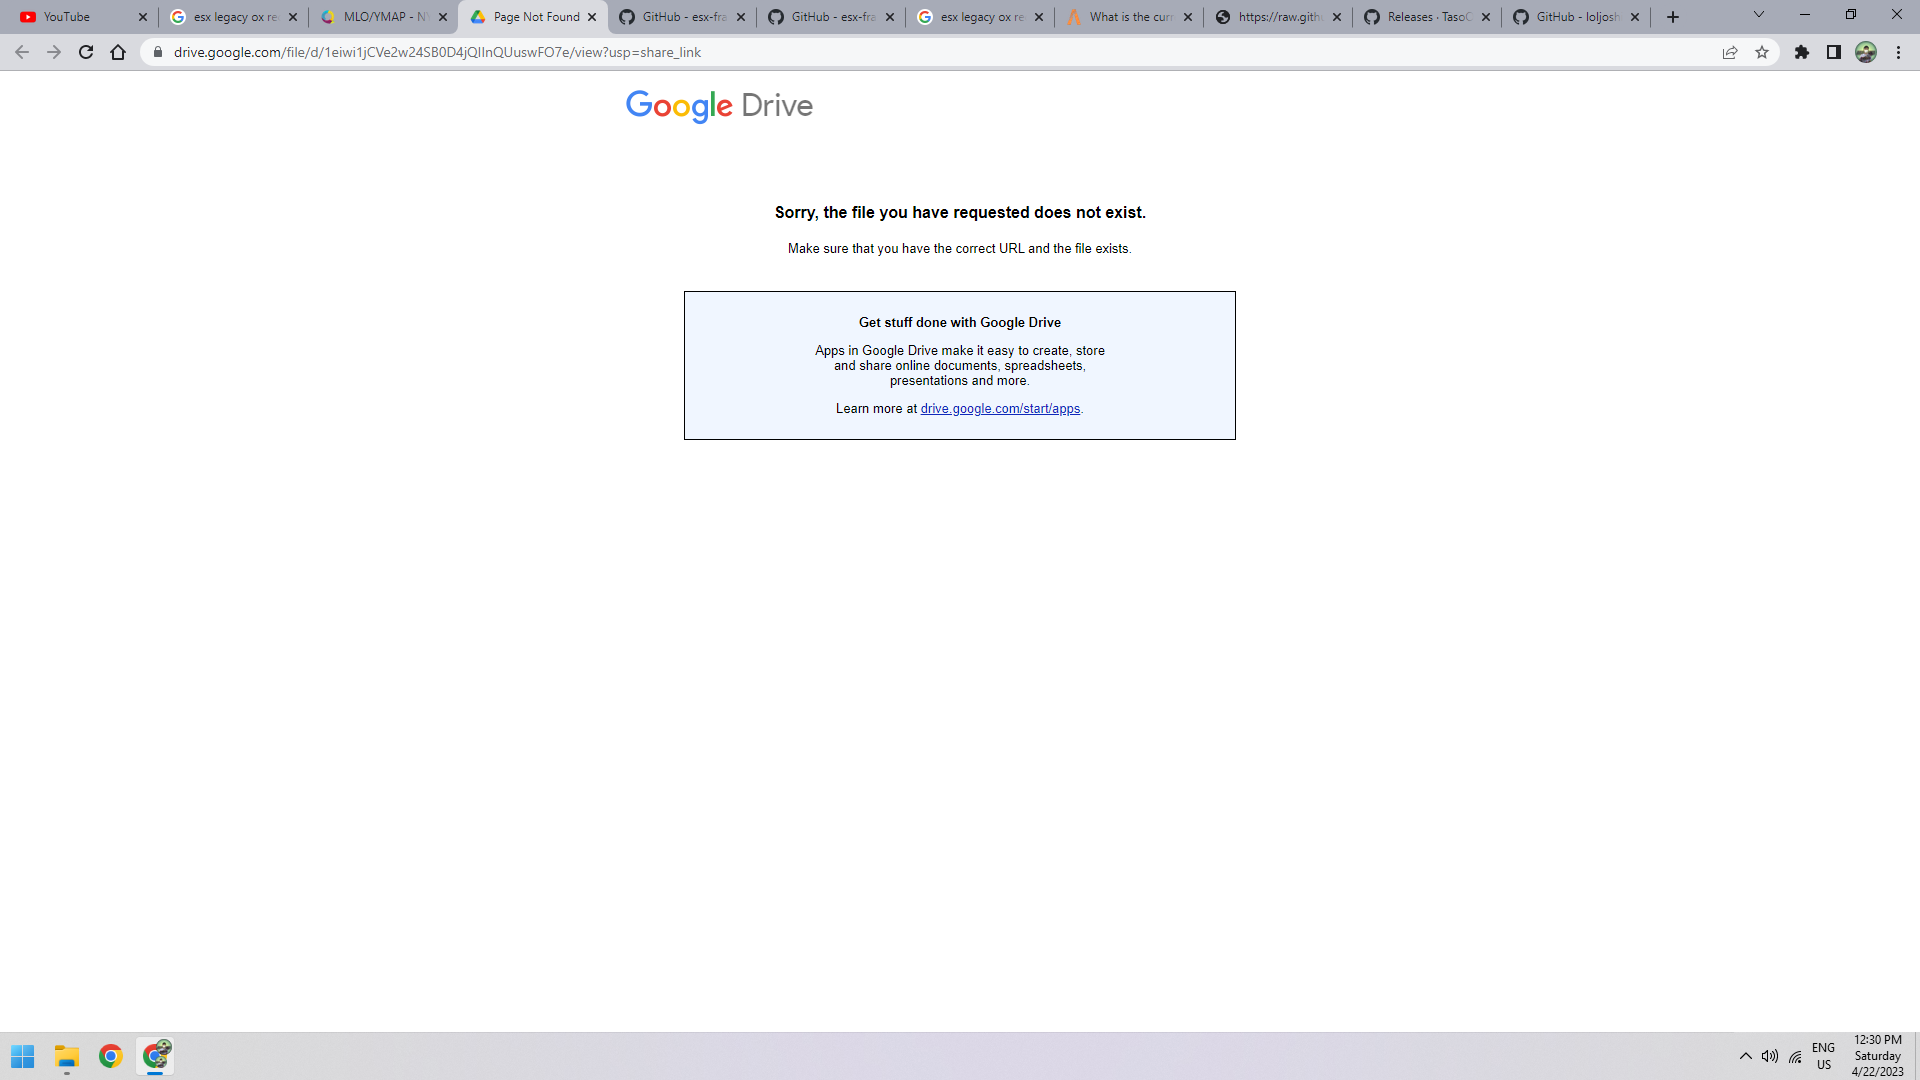Viewport: 1920px width, 1080px height.
Task: Open the second Chrome profile taskbar icon
Action: (x=155, y=1056)
